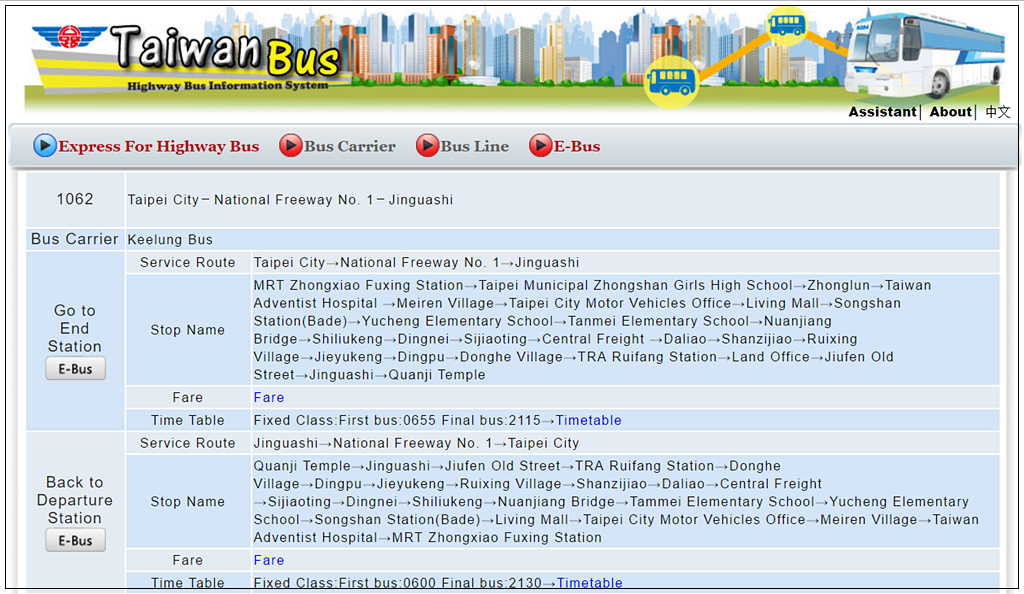
Task: Click the Back to Departure Station label
Action: [x=74, y=500]
